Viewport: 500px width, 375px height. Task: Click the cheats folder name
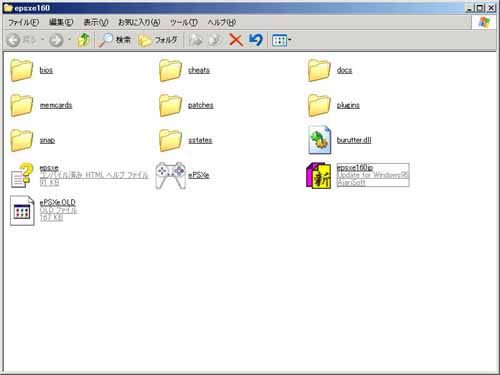pos(199,70)
